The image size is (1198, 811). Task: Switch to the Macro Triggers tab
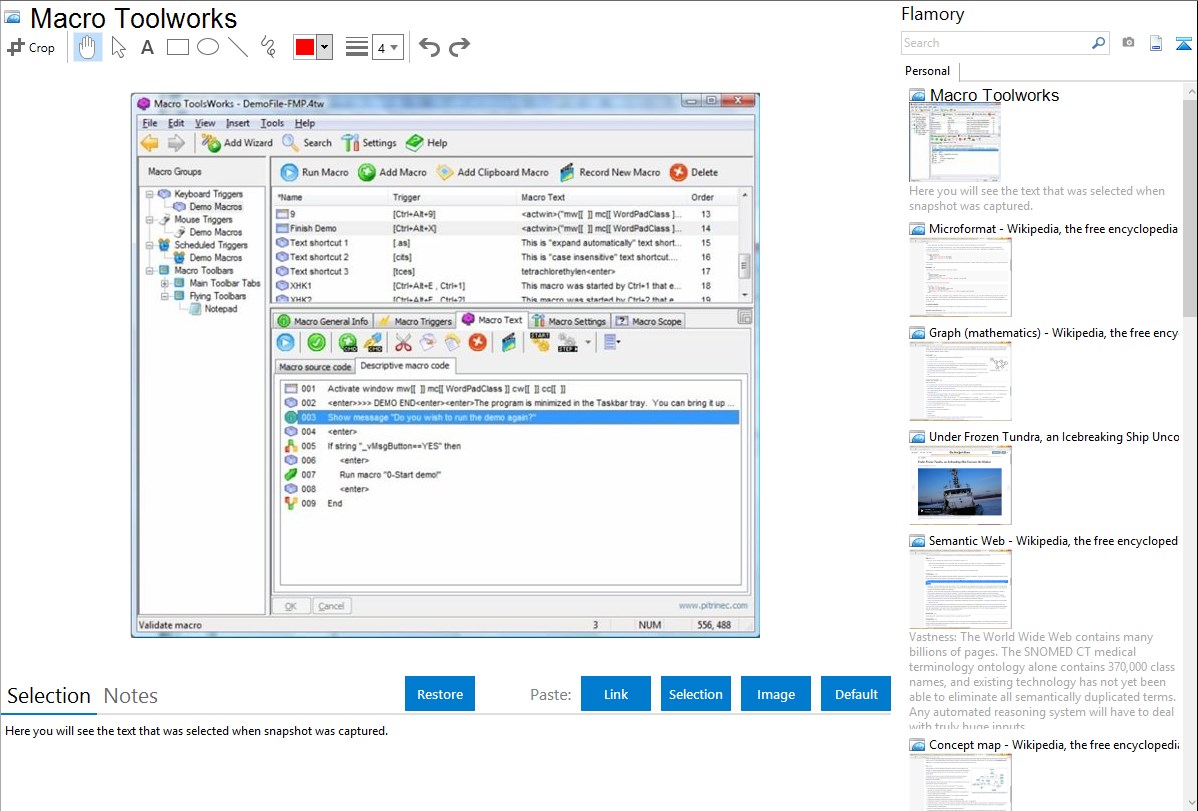(x=415, y=321)
